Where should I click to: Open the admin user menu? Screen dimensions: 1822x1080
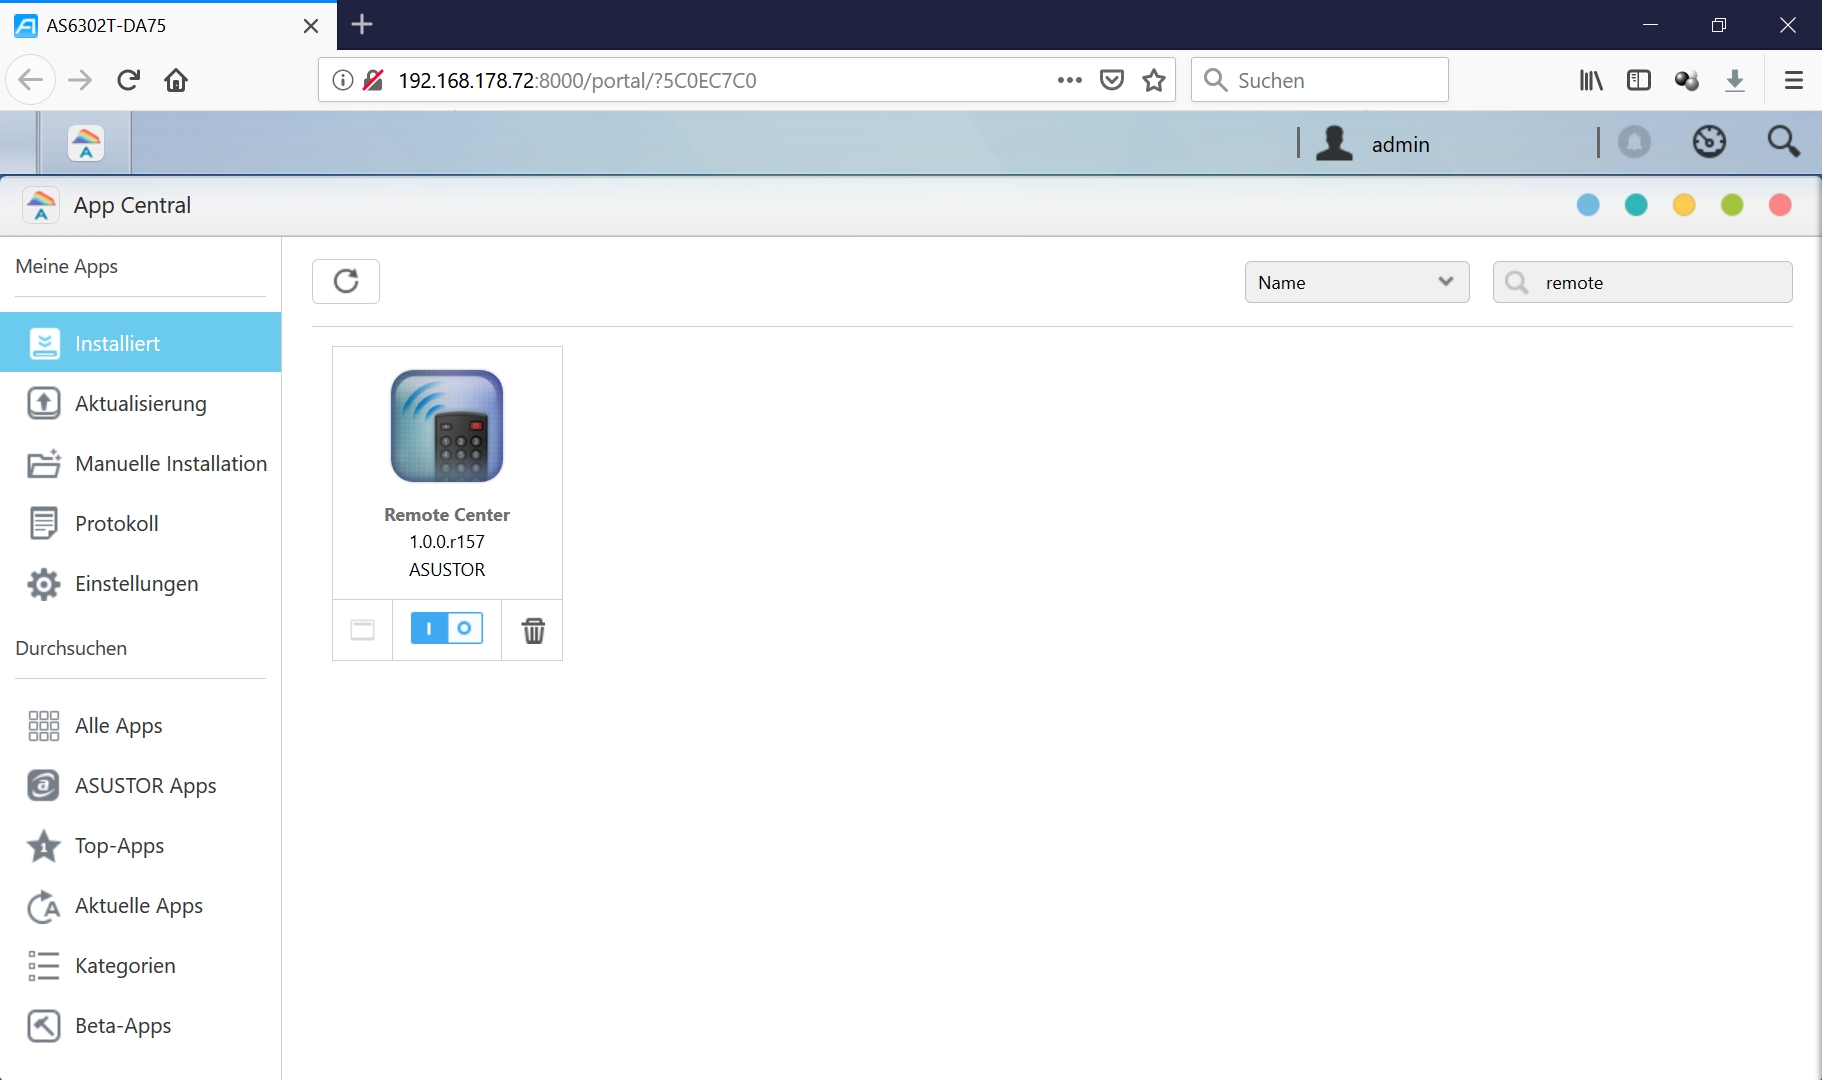[1372, 144]
